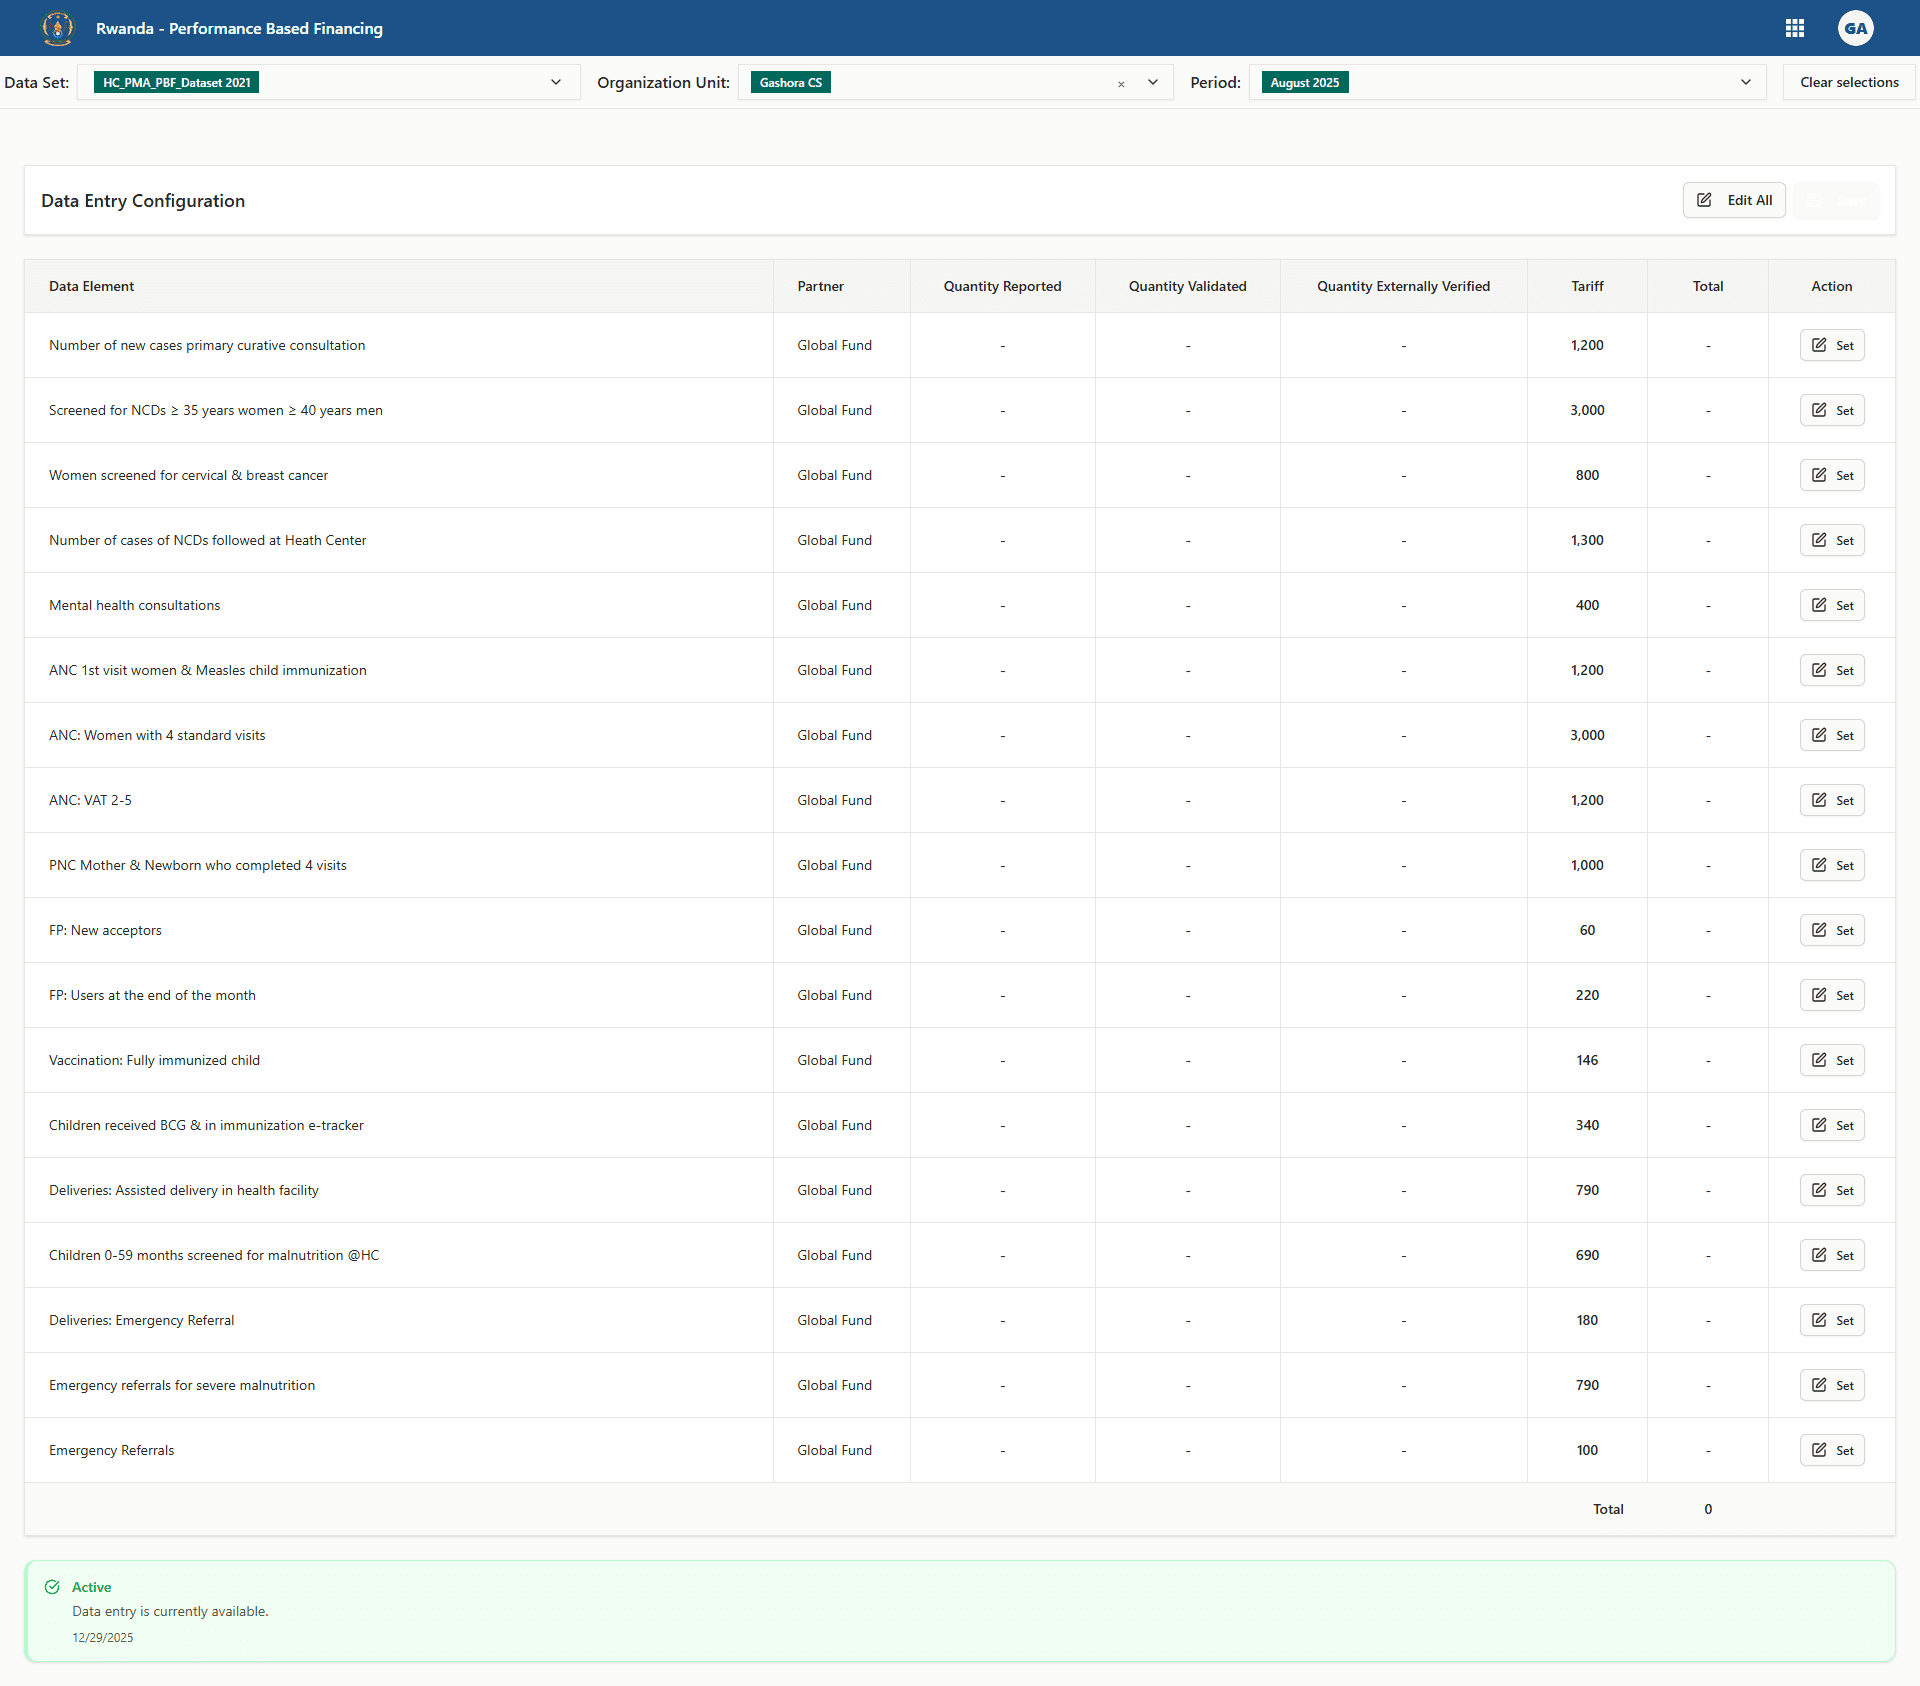Click the green check icon in the Active banner
The height and width of the screenshot is (1686, 1920).
coord(52,1587)
